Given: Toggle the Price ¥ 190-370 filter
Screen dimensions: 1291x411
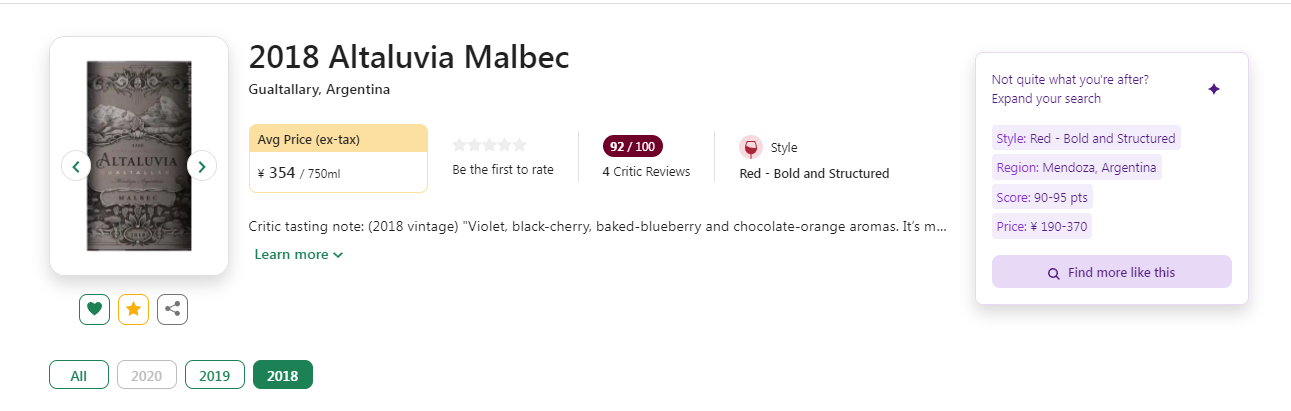Looking at the screenshot, I should click(x=1041, y=227).
